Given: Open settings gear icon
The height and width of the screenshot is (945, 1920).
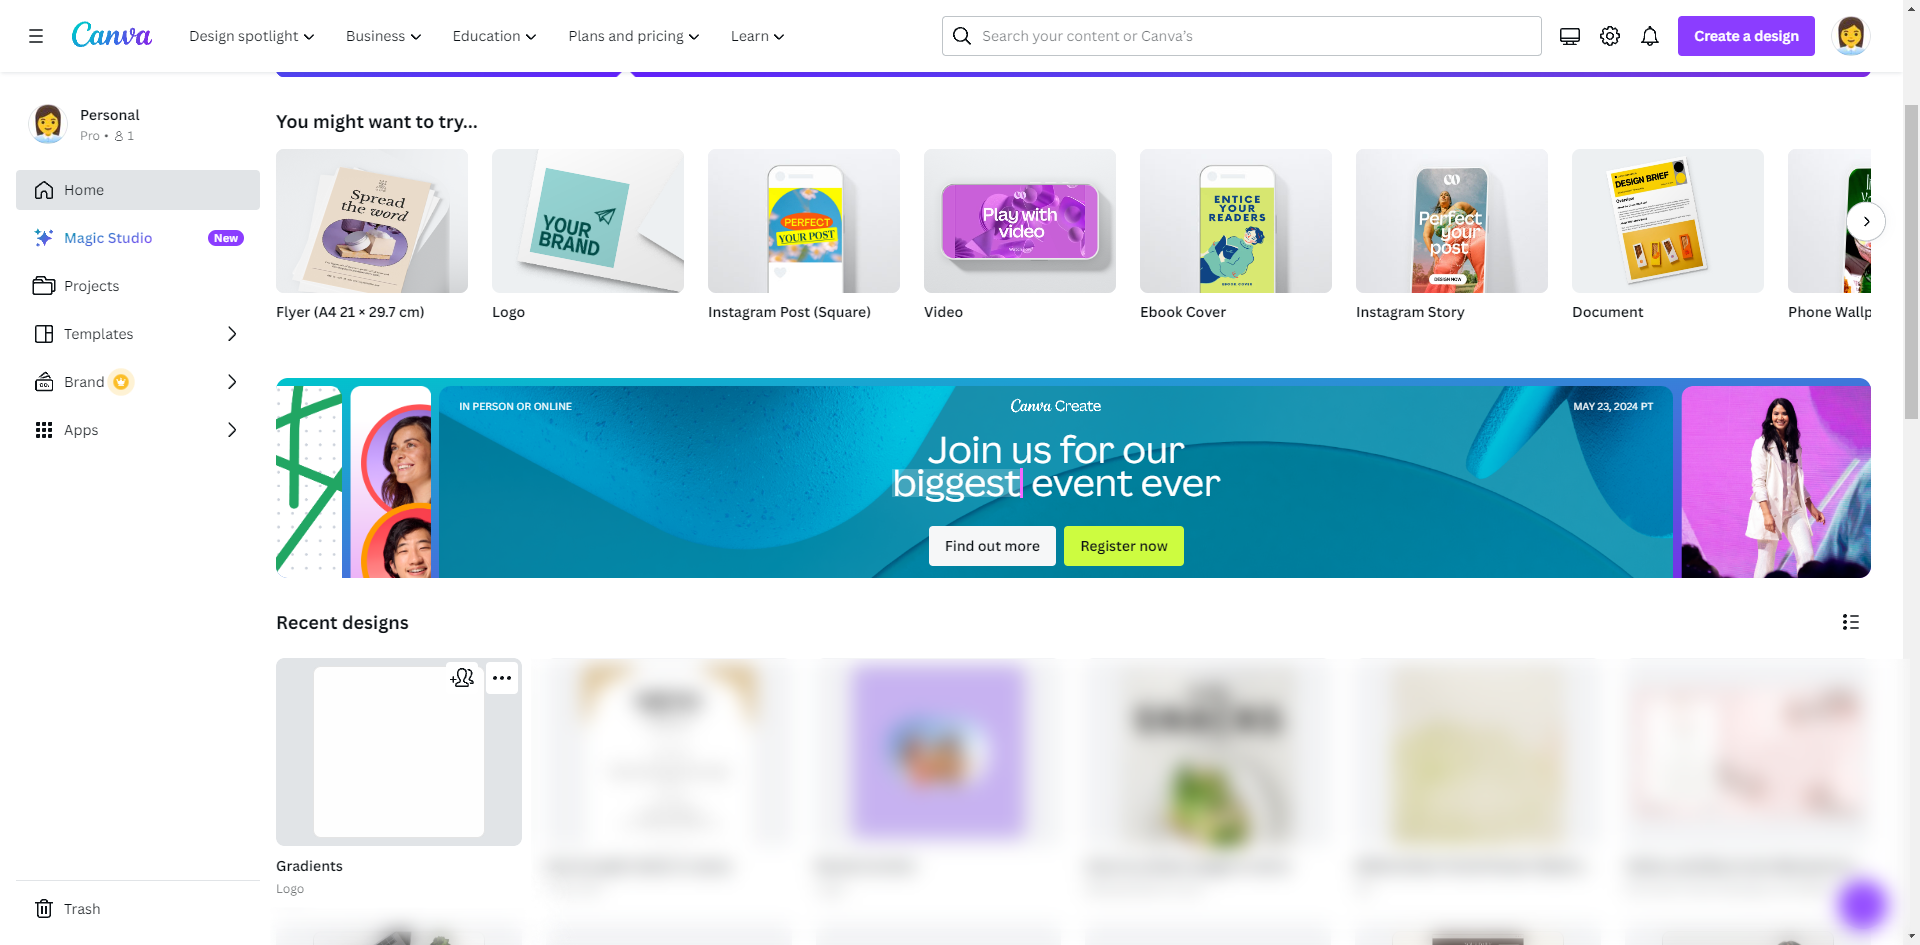Looking at the screenshot, I should point(1610,36).
